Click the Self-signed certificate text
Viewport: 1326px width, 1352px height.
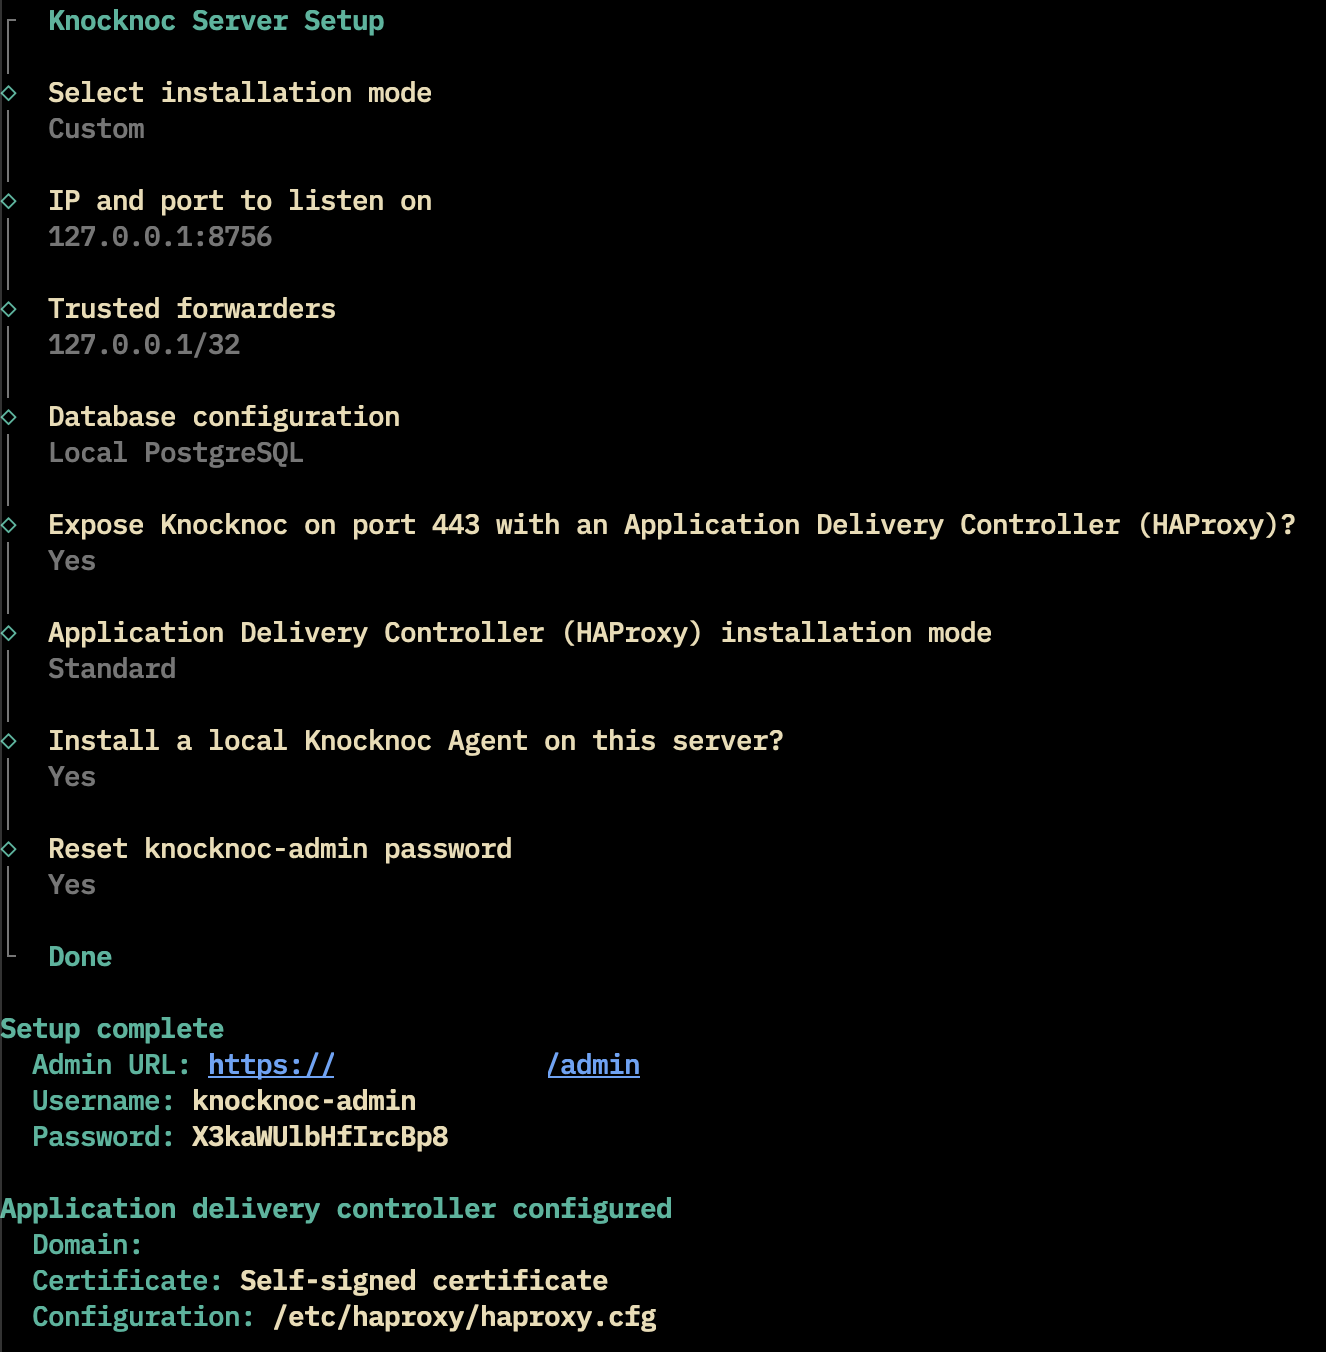424,1281
